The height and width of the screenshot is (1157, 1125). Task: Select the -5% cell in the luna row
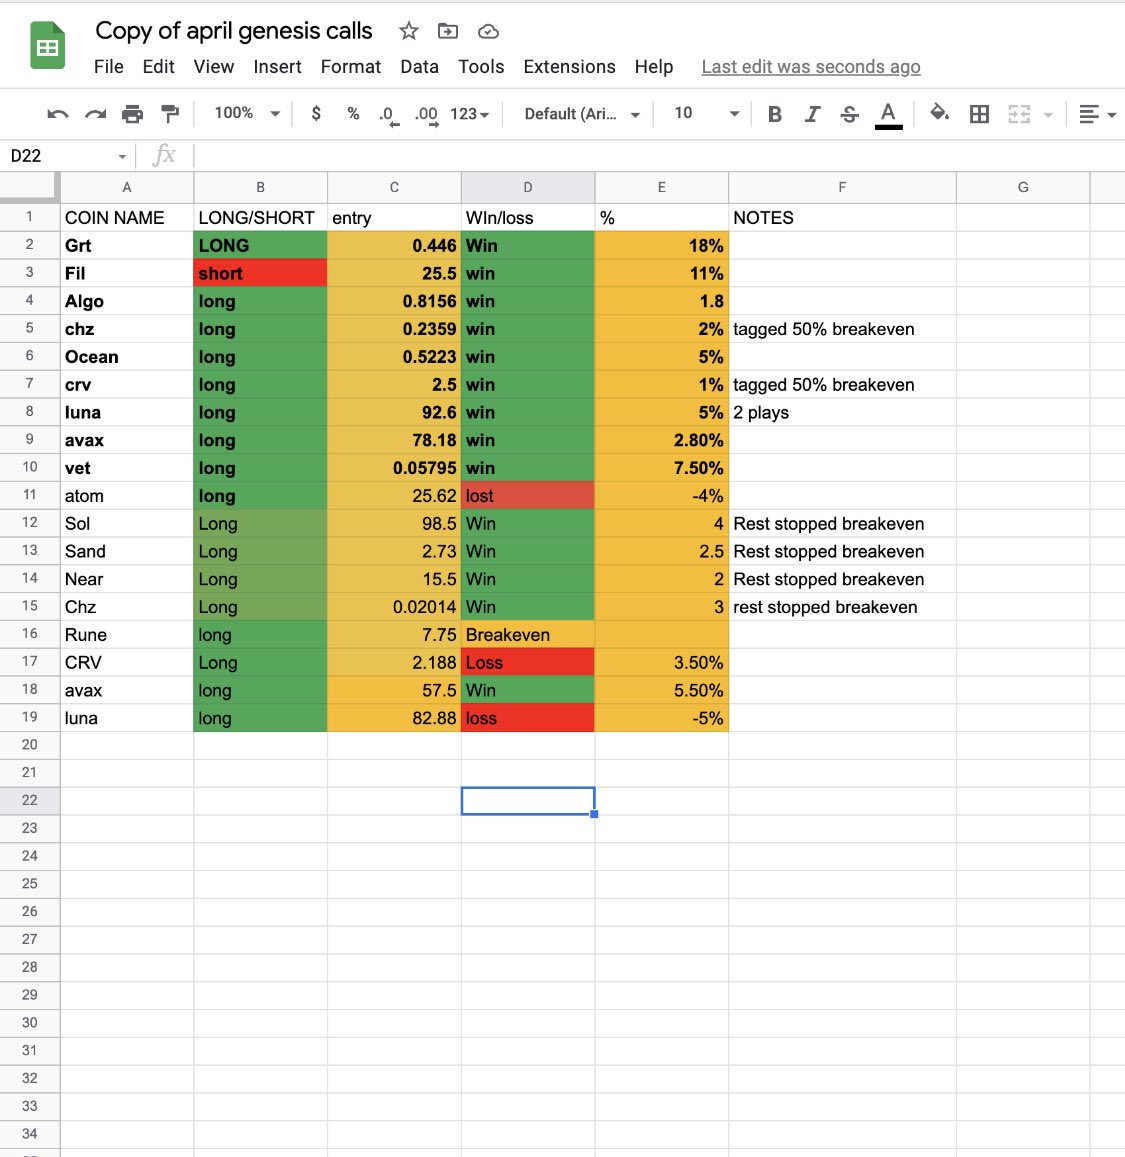[x=661, y=718]
